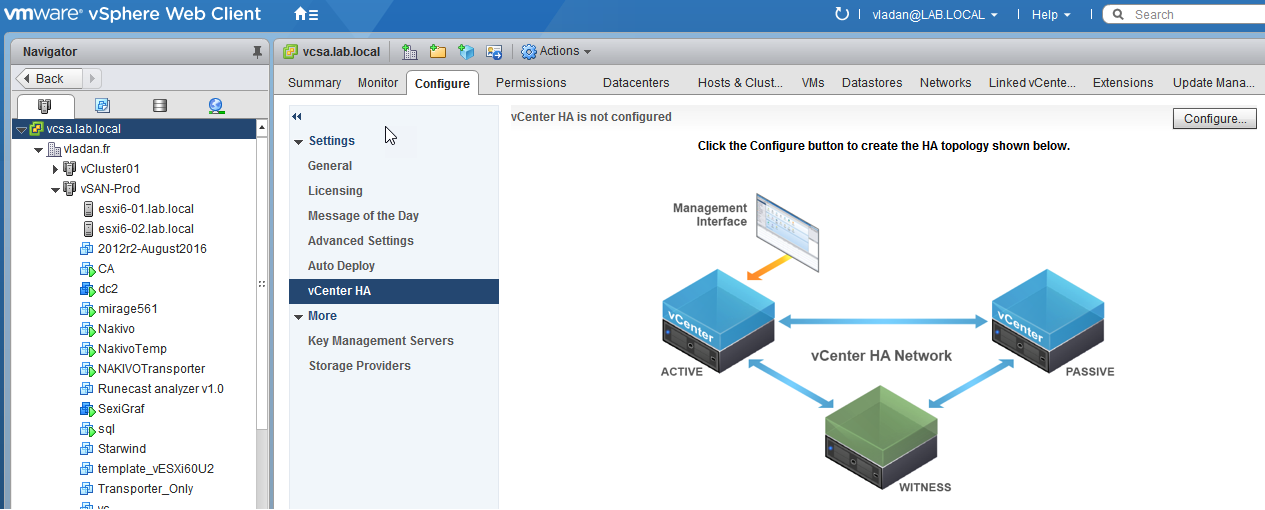Pin the Navigator panel
This screenshot has width=1265, height=510.
[x=257, y=52]
